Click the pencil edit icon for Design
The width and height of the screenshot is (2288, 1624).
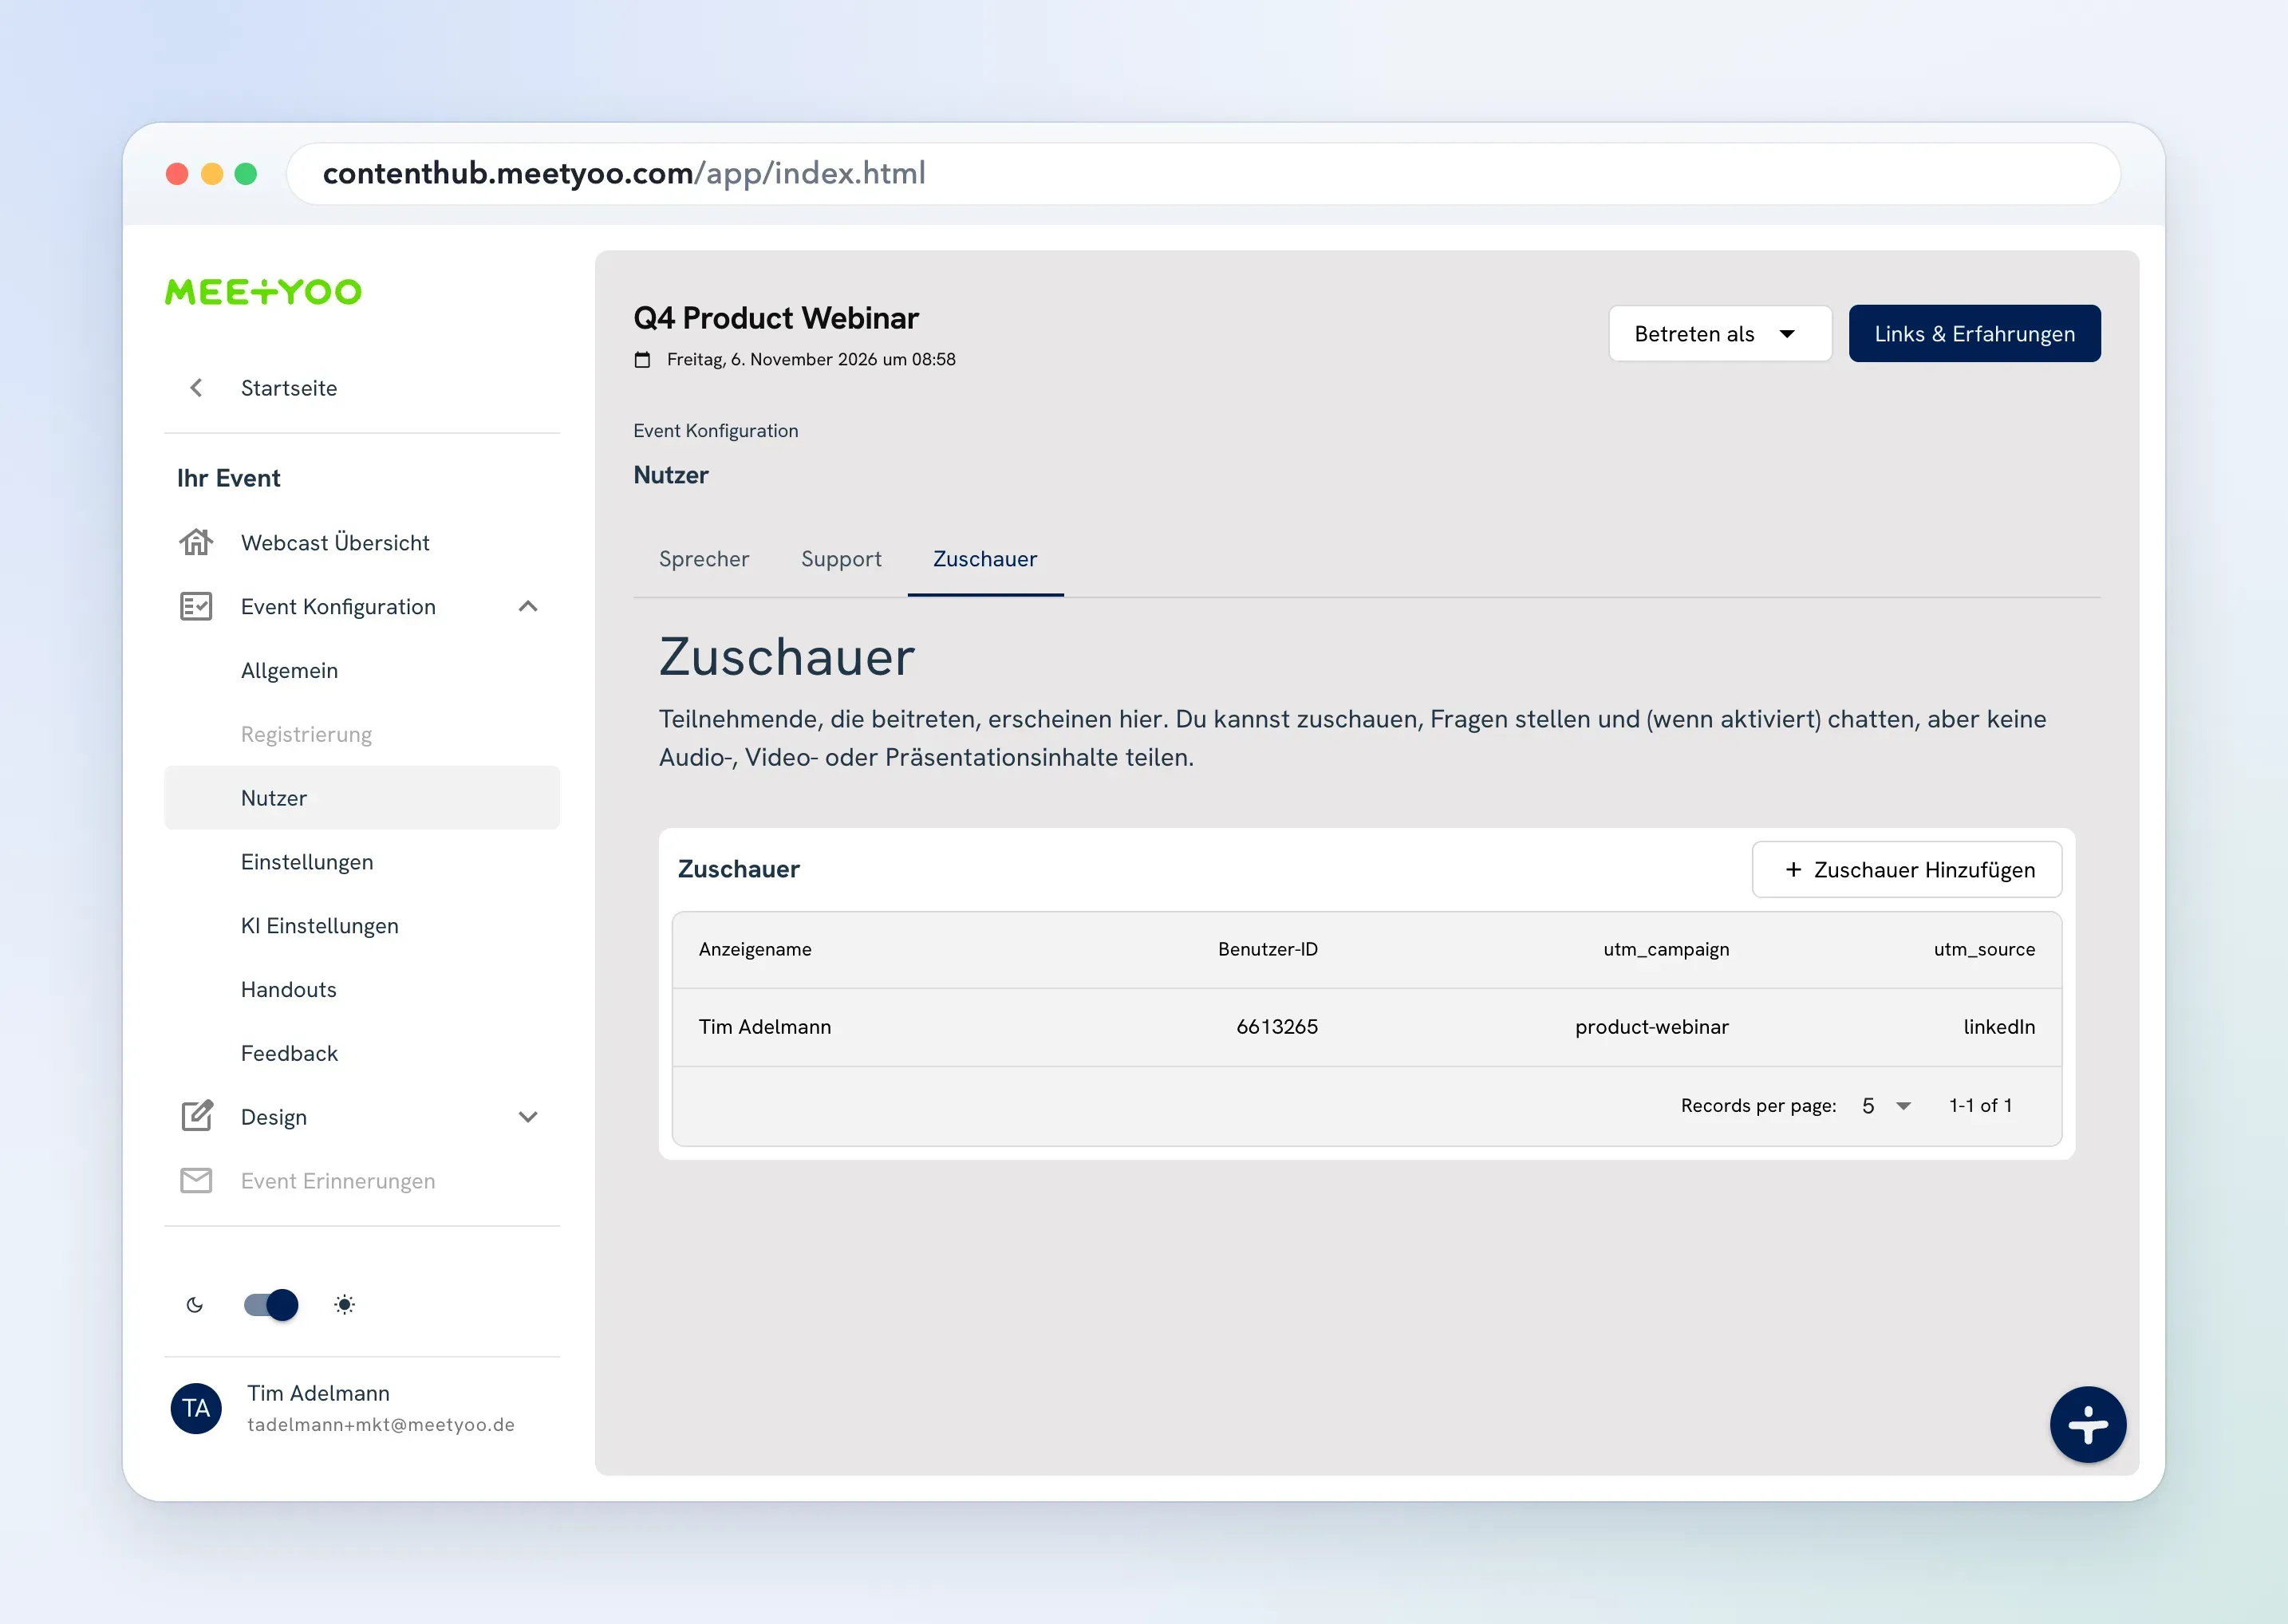(197, 1116)
